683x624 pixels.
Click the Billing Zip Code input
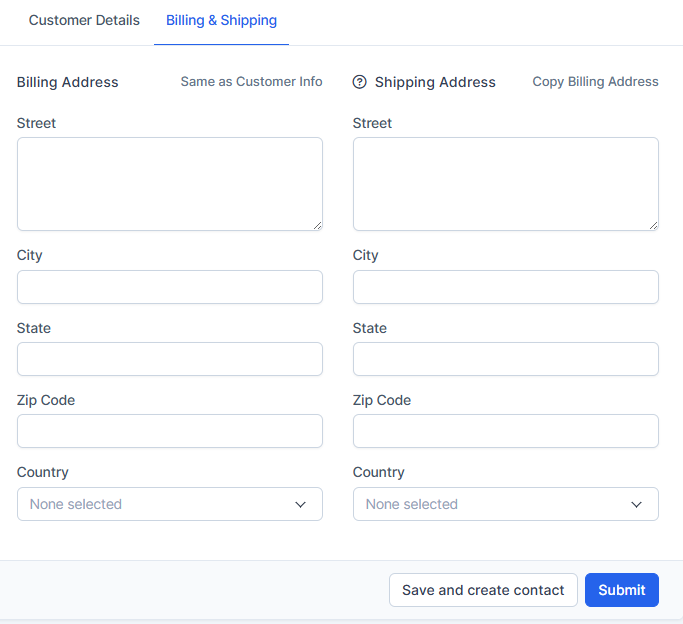(x=169, y=431)
